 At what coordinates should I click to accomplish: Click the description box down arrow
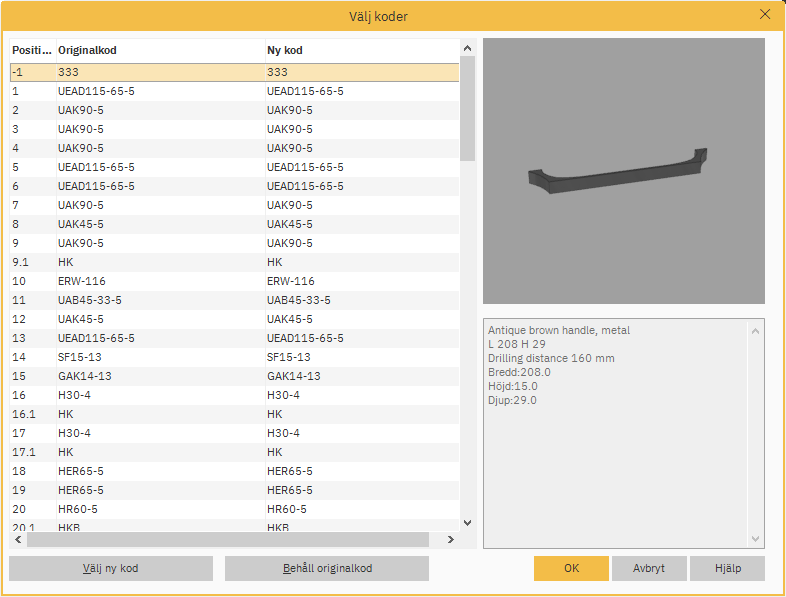[755, 539]
